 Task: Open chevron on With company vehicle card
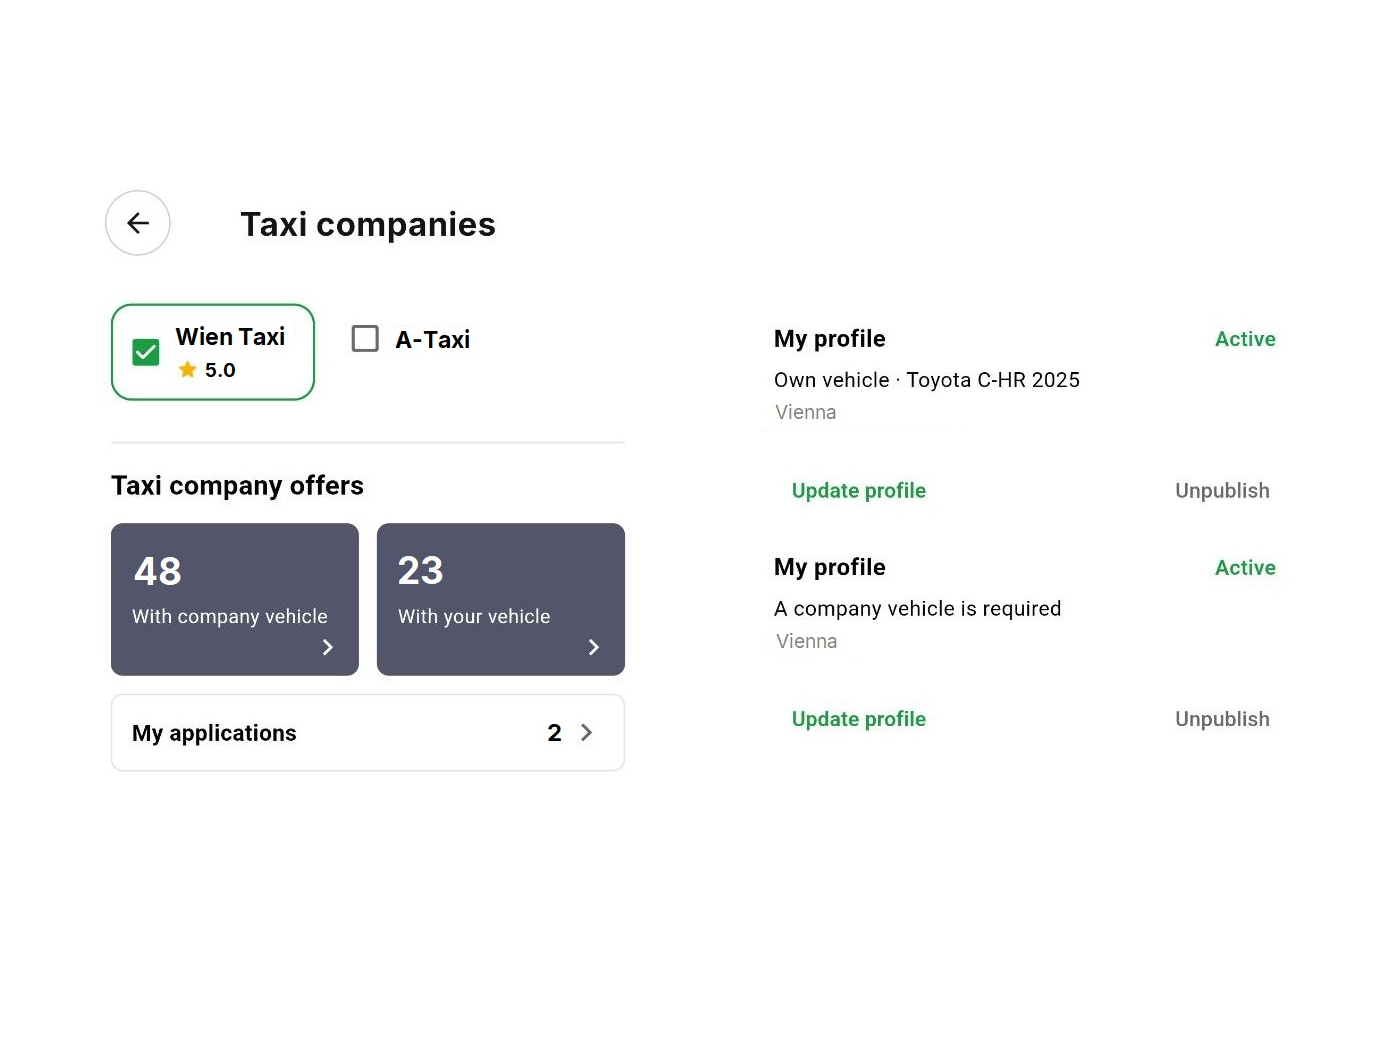[x=327, y=647]
